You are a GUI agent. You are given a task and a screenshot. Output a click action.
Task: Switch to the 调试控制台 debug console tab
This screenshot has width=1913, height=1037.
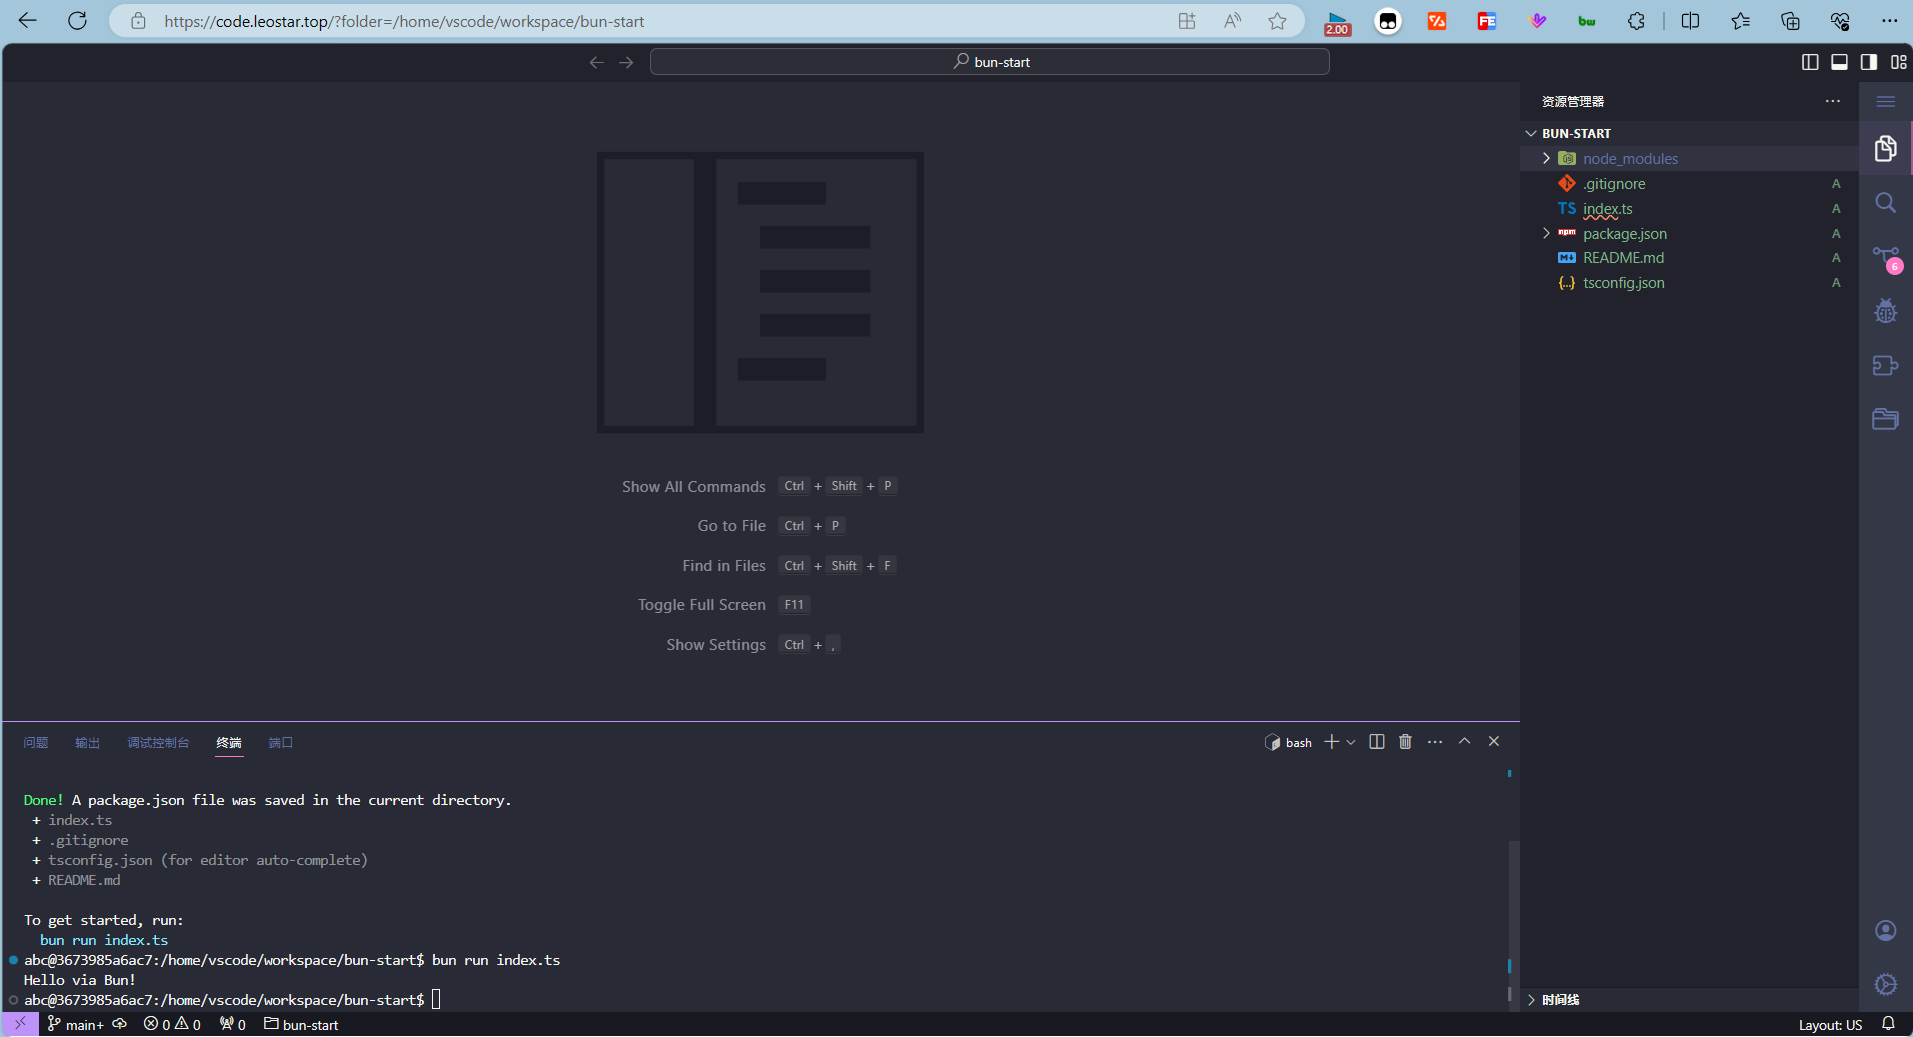(x=158, y=742)
